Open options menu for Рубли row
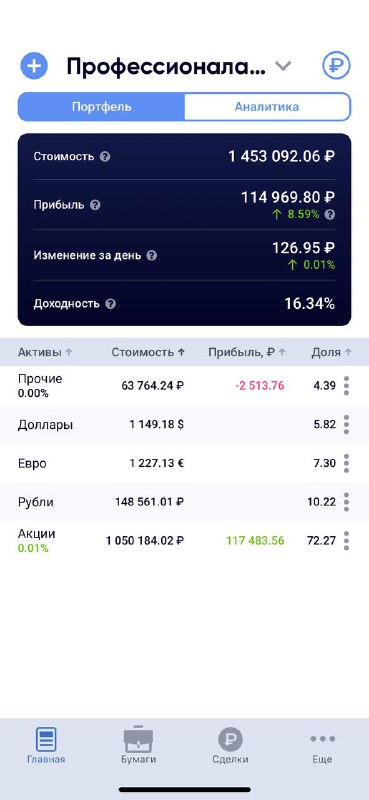The width and height of the screenshot is (369, 800). pos(347,502)
